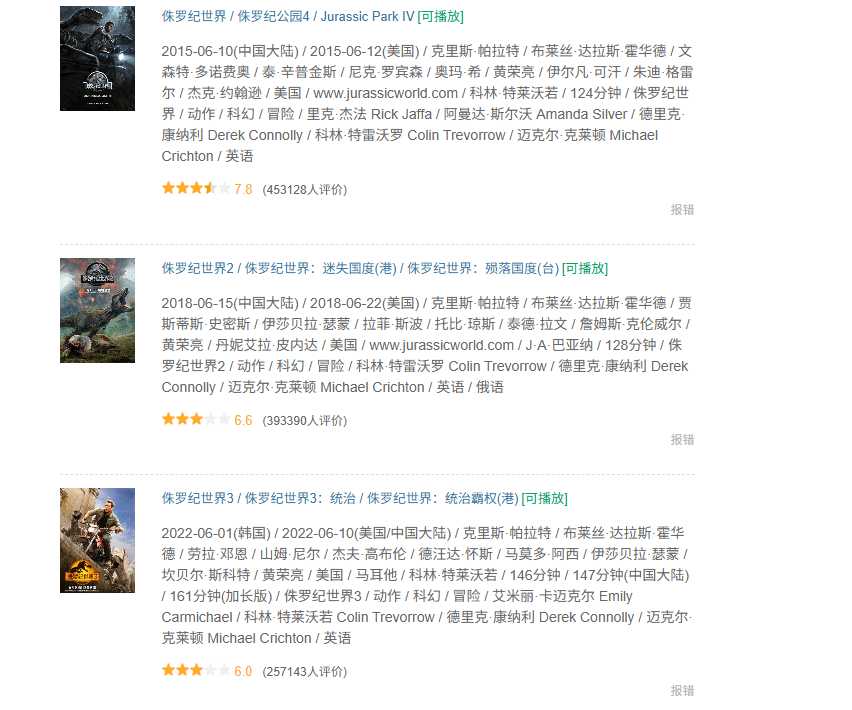Click 可播放 tag beside 侏罗纪世界2 title
This screenshot has height=710, width=852.
pyautogui.click(x=585, y=268)
